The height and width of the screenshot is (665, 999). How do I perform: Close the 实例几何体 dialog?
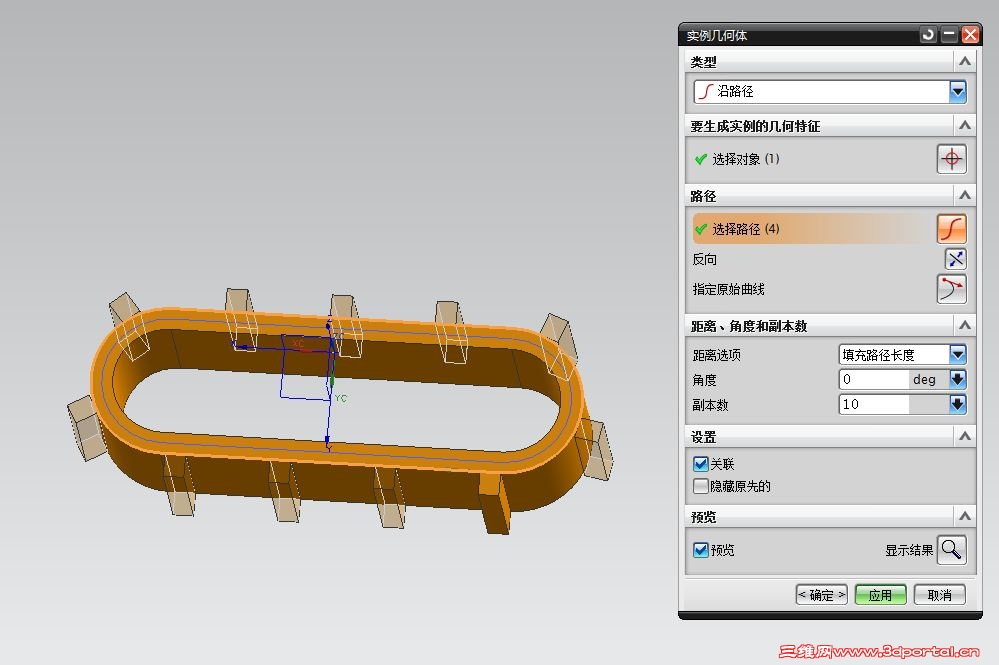click(x=970, y=34)
